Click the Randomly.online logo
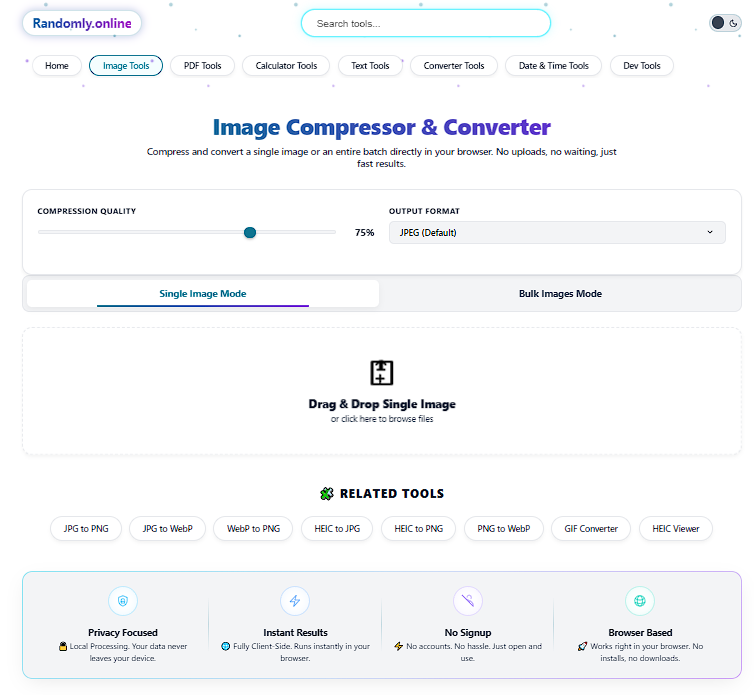 (x=82, y=23)
